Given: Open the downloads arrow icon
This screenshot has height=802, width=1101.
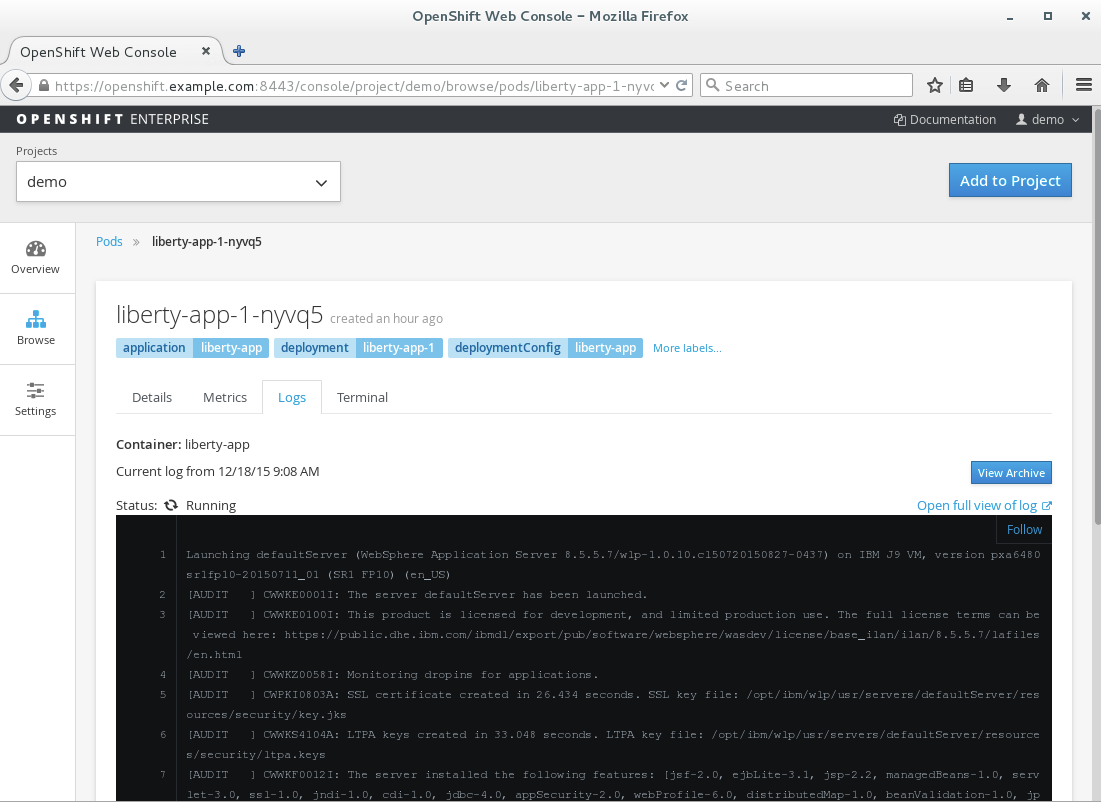Looking at the screenshot, I should click(1004, 86).
